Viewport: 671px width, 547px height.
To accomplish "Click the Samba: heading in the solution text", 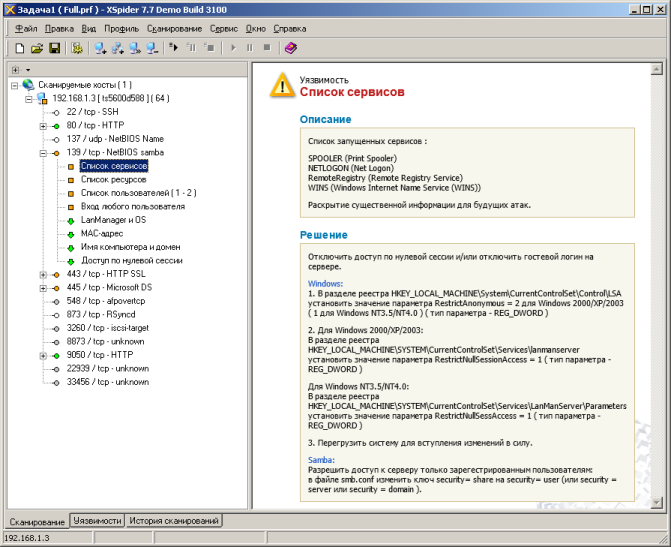I will click(x=321, y=460).
